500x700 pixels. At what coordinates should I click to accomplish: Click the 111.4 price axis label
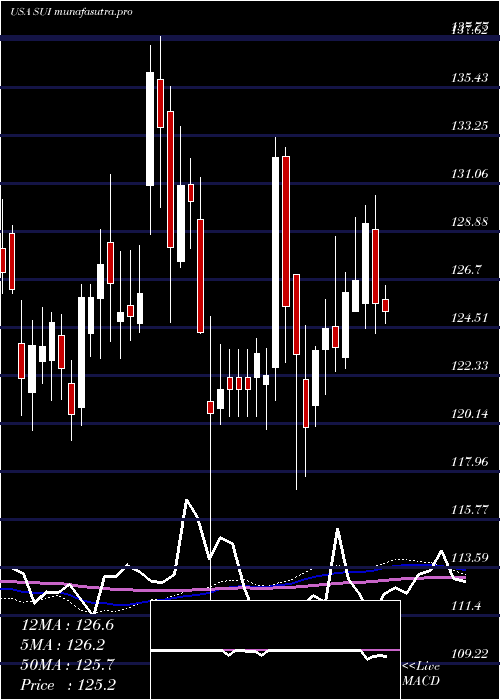tap(467, 606)
